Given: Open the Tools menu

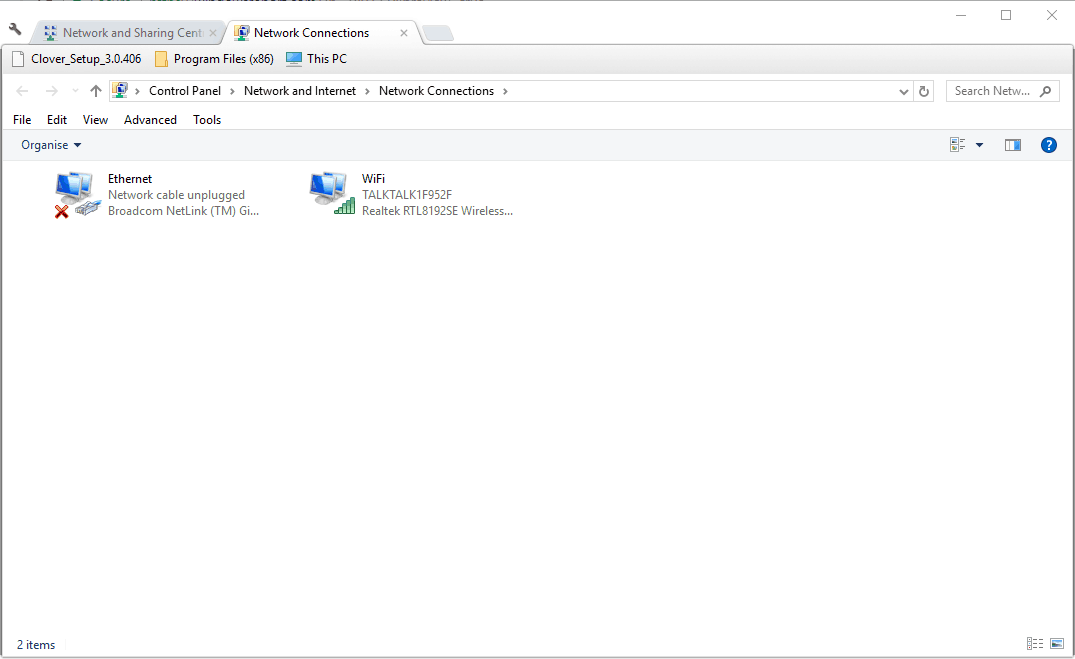Looking at the screenshot, I should pos(207,120).
